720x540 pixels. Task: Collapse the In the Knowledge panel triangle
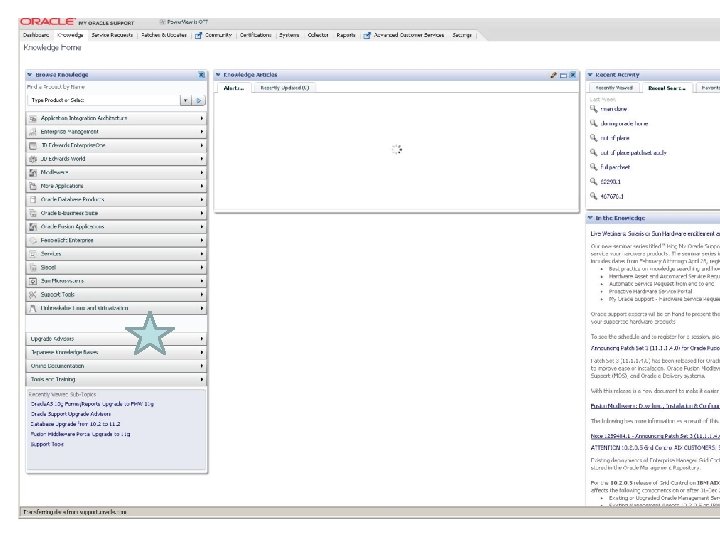click(x=590, y=218)
